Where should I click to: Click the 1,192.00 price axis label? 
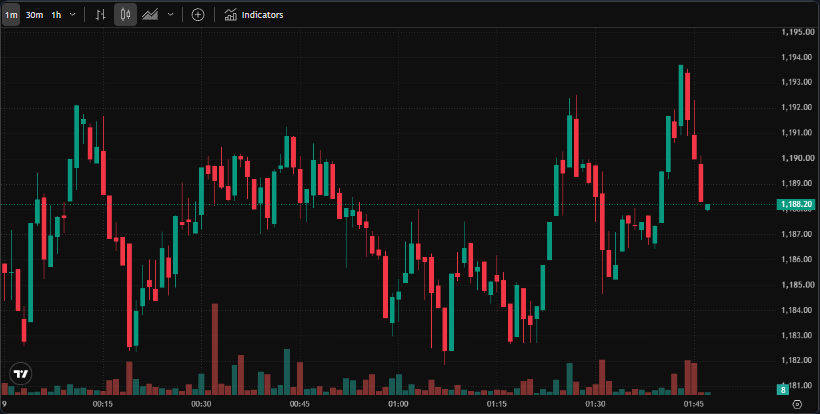click(797, 108)
